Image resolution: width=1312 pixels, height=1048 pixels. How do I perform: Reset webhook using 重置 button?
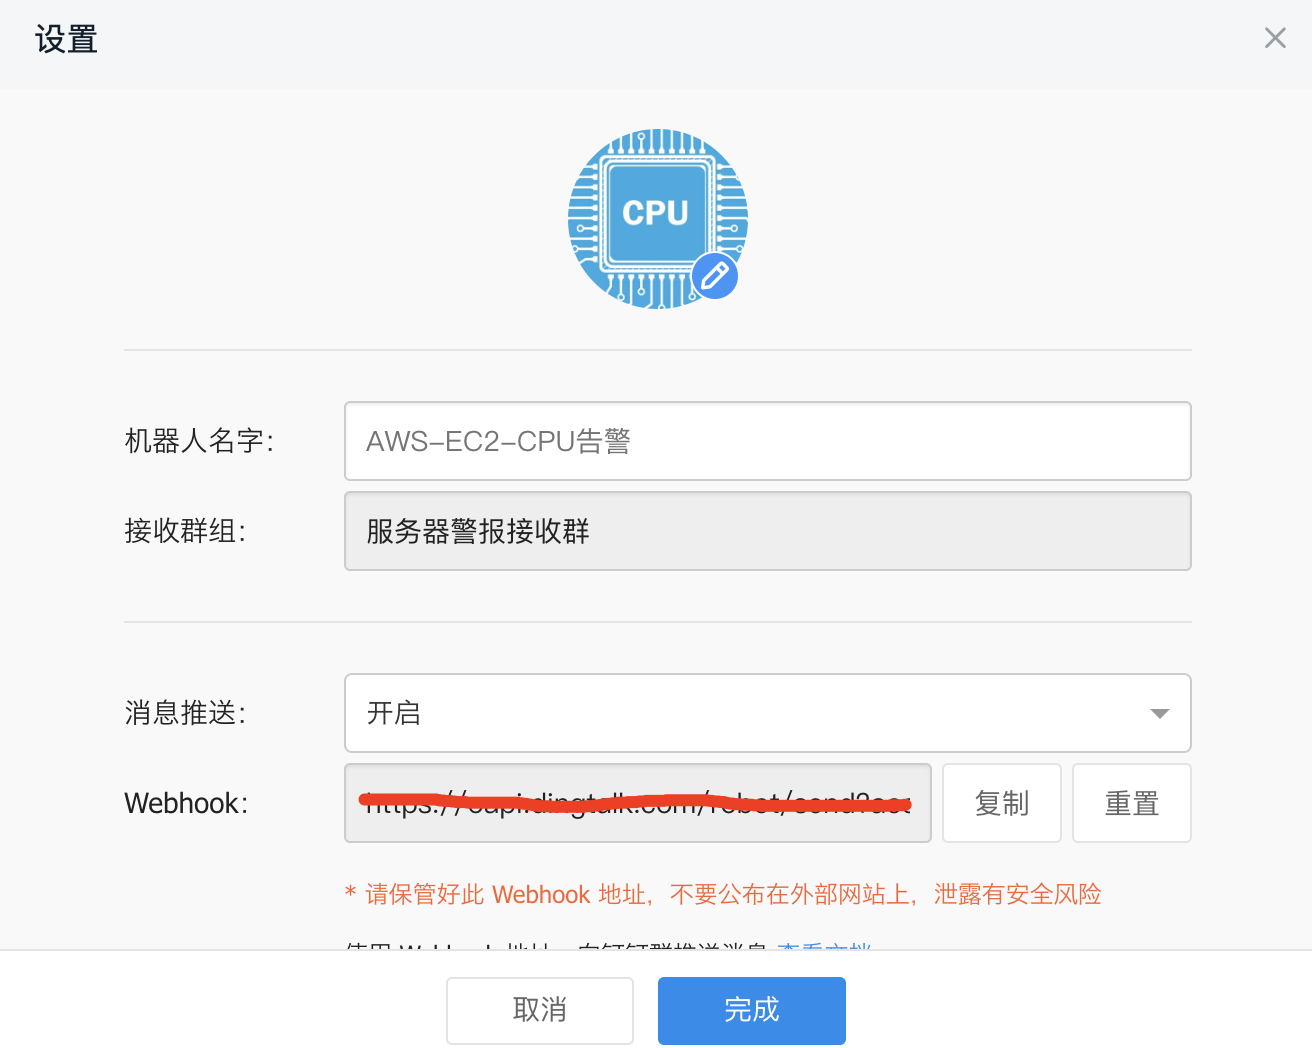(x=1132, y=803)
